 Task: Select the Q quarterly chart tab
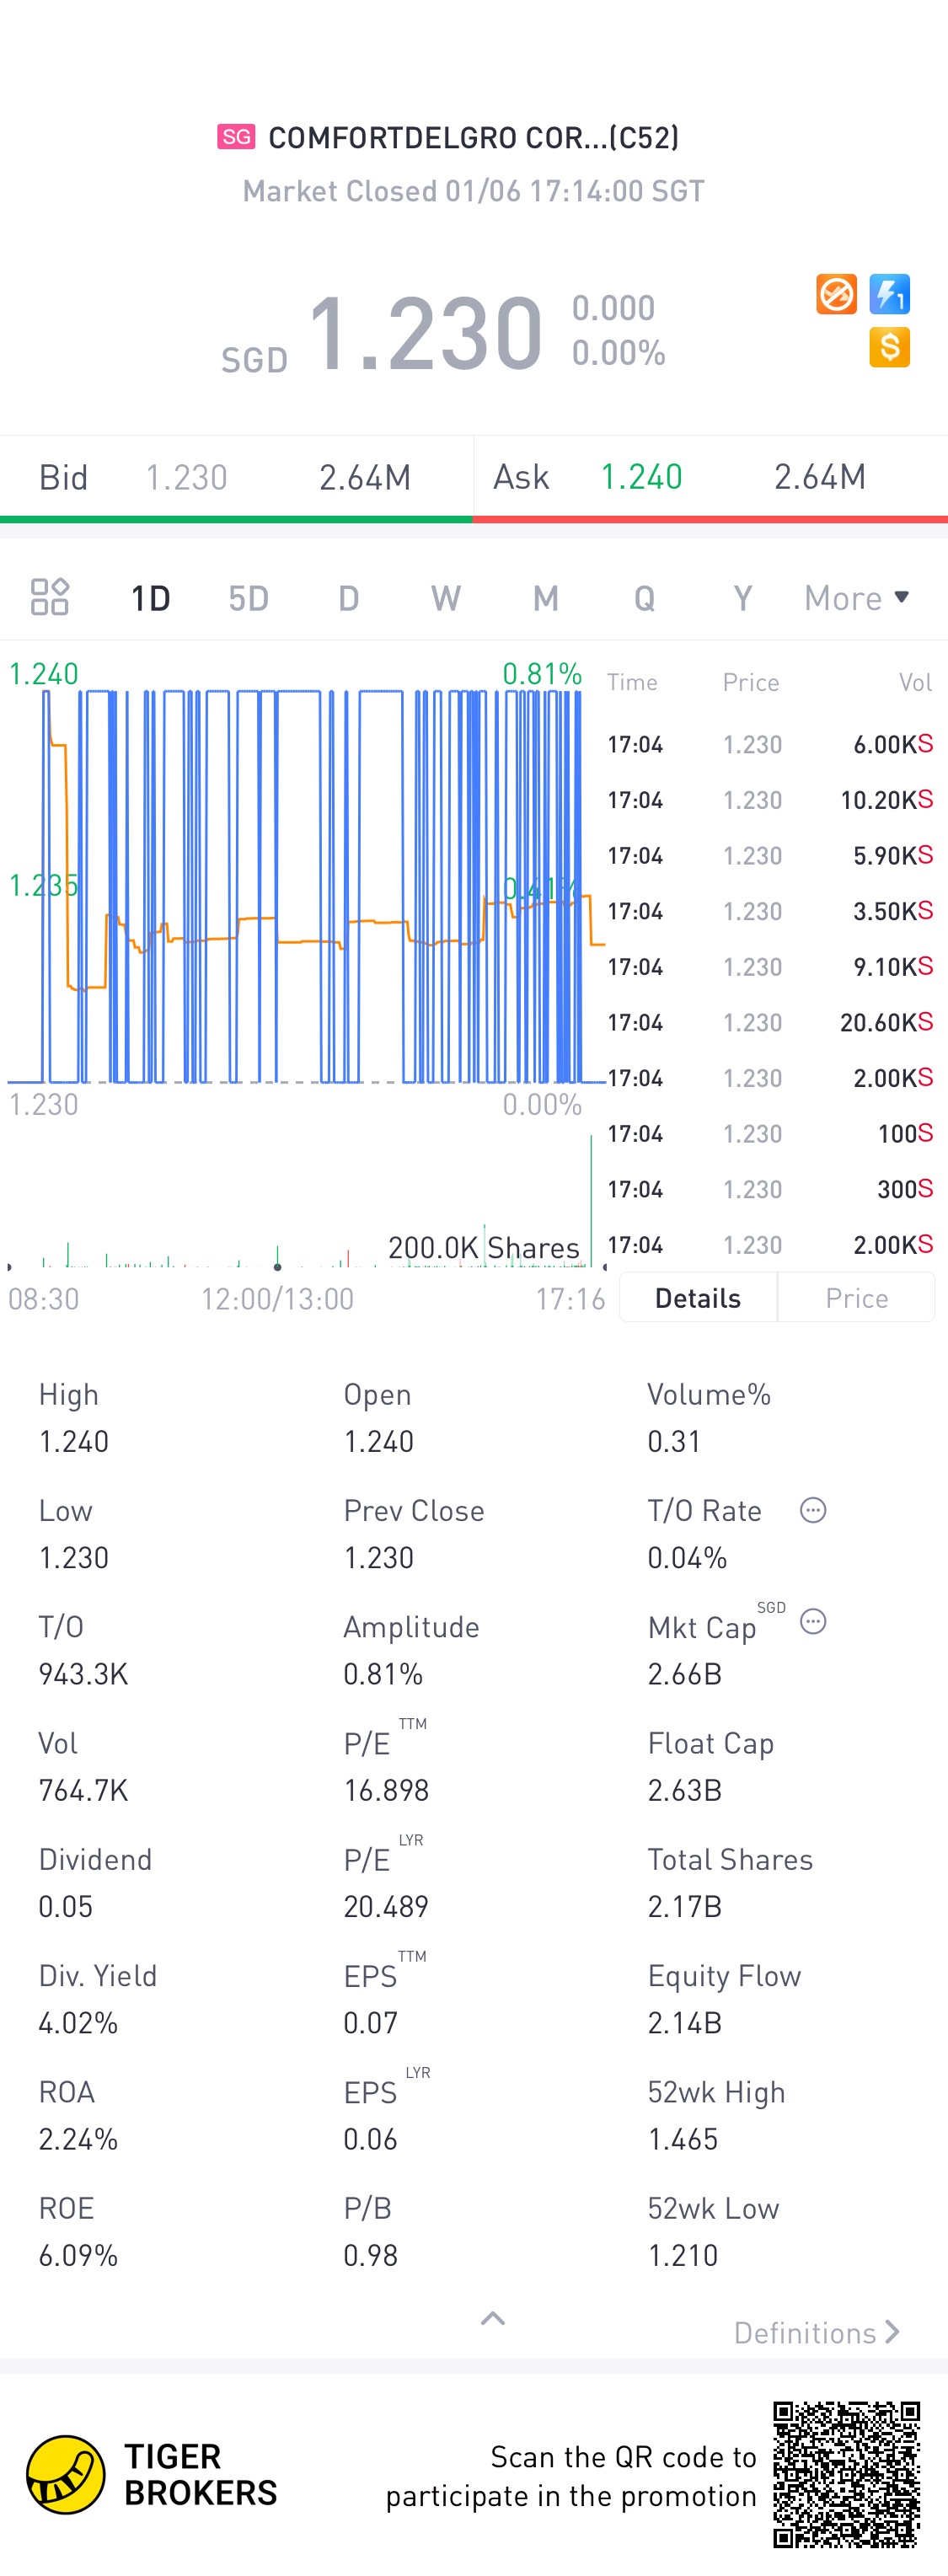point(644,598)
